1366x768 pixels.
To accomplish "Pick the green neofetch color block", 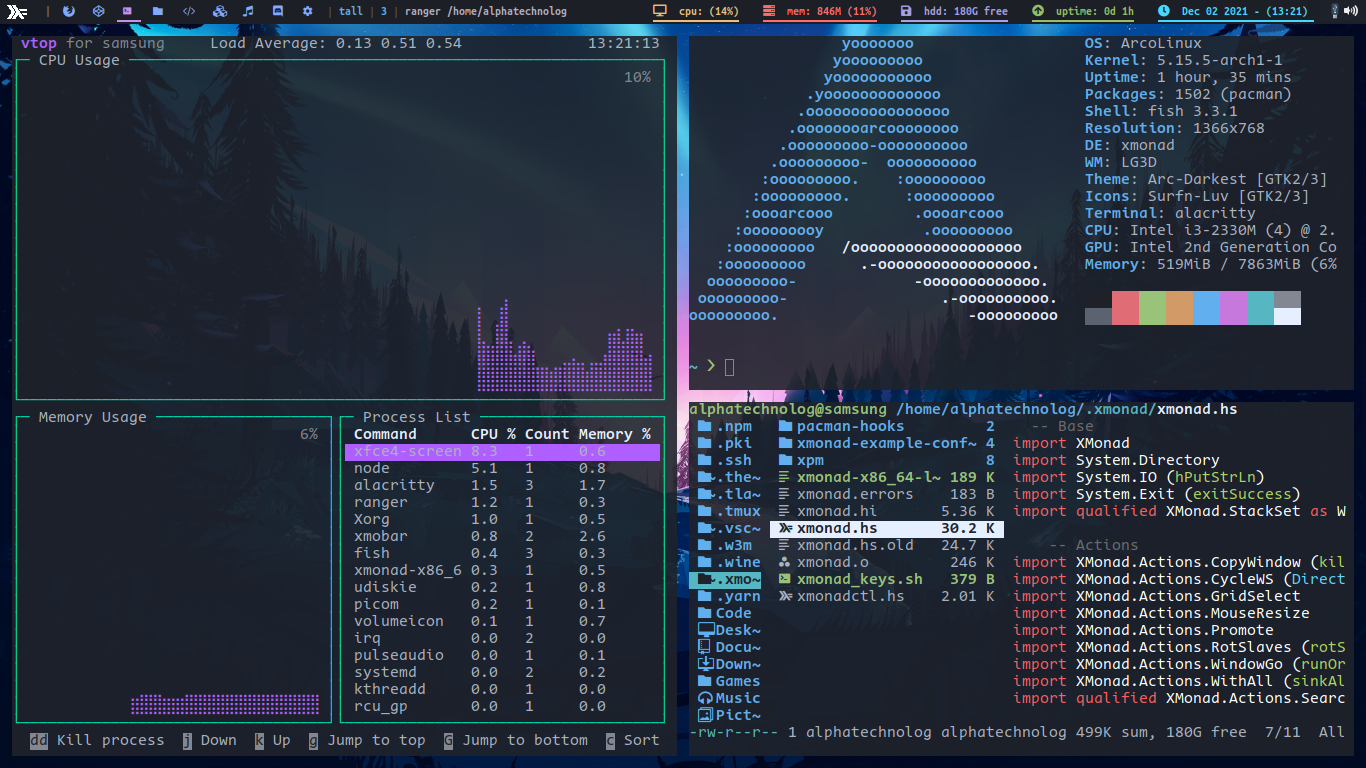I will (x=1152, y=308).
